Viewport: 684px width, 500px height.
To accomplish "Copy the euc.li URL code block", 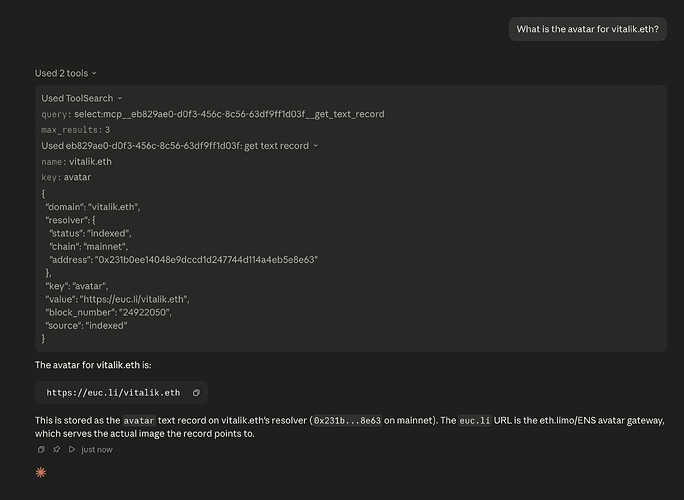I will click(196, 393).
